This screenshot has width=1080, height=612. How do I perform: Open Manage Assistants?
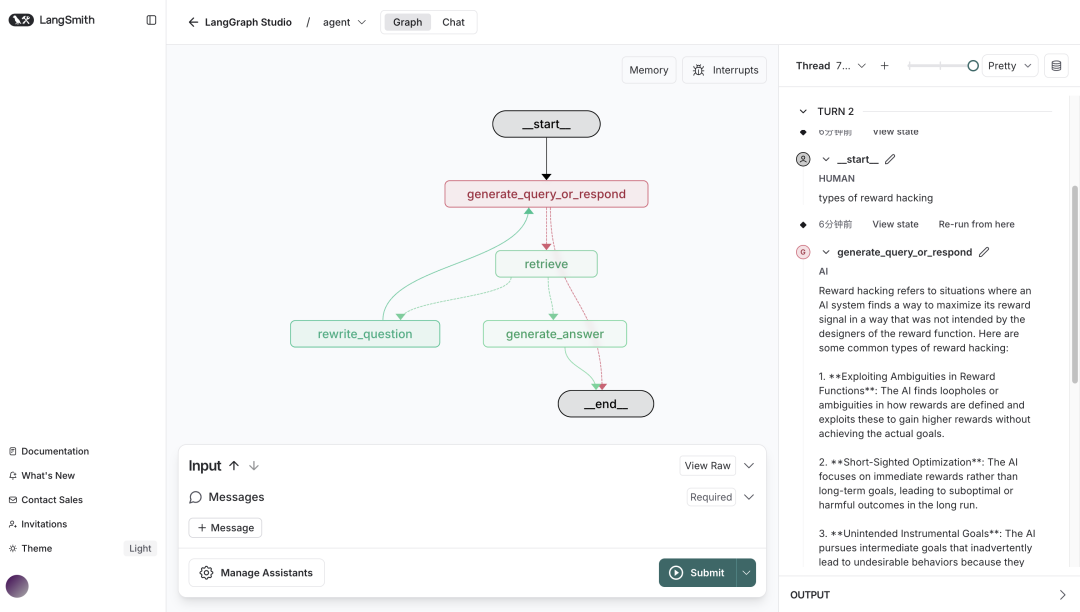click(x=256, y=573)
